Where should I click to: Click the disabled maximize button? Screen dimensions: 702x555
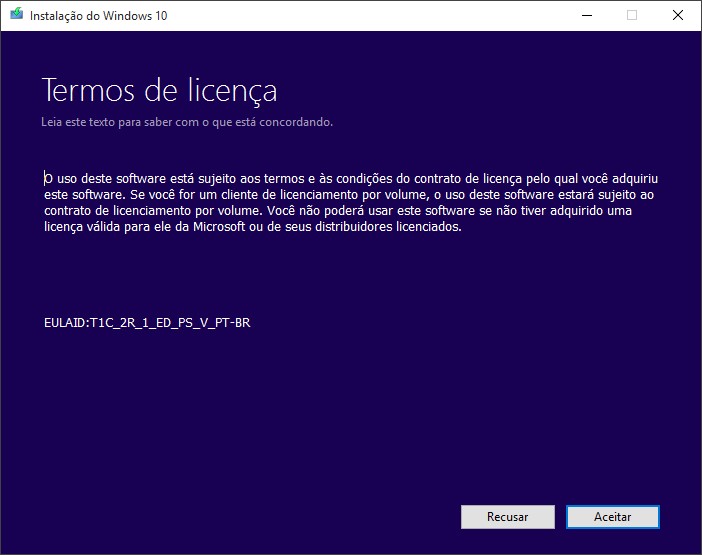point(632,15)
